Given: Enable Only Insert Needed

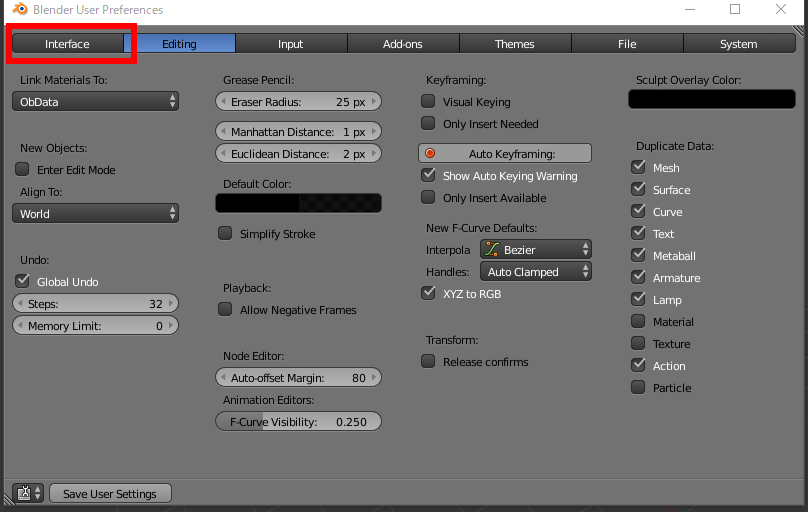Looking at the screenshot, I should coord(428,124).
